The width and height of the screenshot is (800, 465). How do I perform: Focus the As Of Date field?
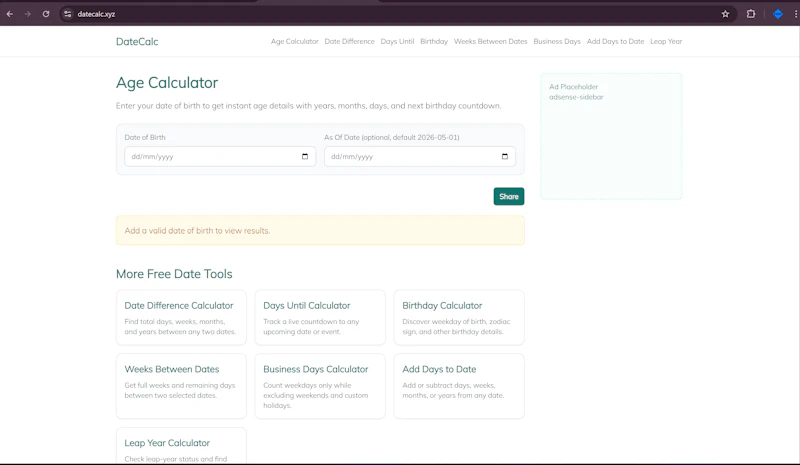[419, 156]
